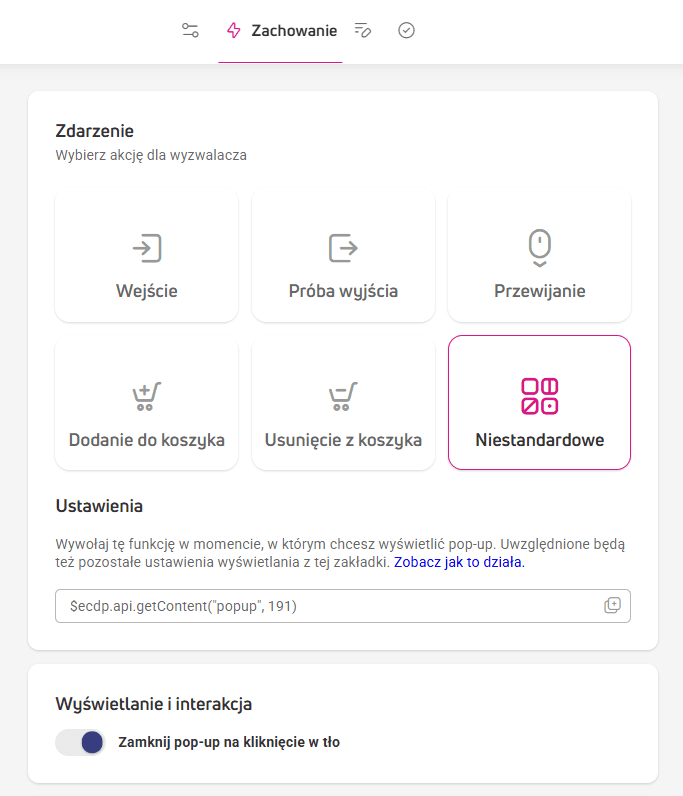This screenshot has width=683, height=796.
Task: Click the pink custom grid icon
Action: [x=540, y=396]
